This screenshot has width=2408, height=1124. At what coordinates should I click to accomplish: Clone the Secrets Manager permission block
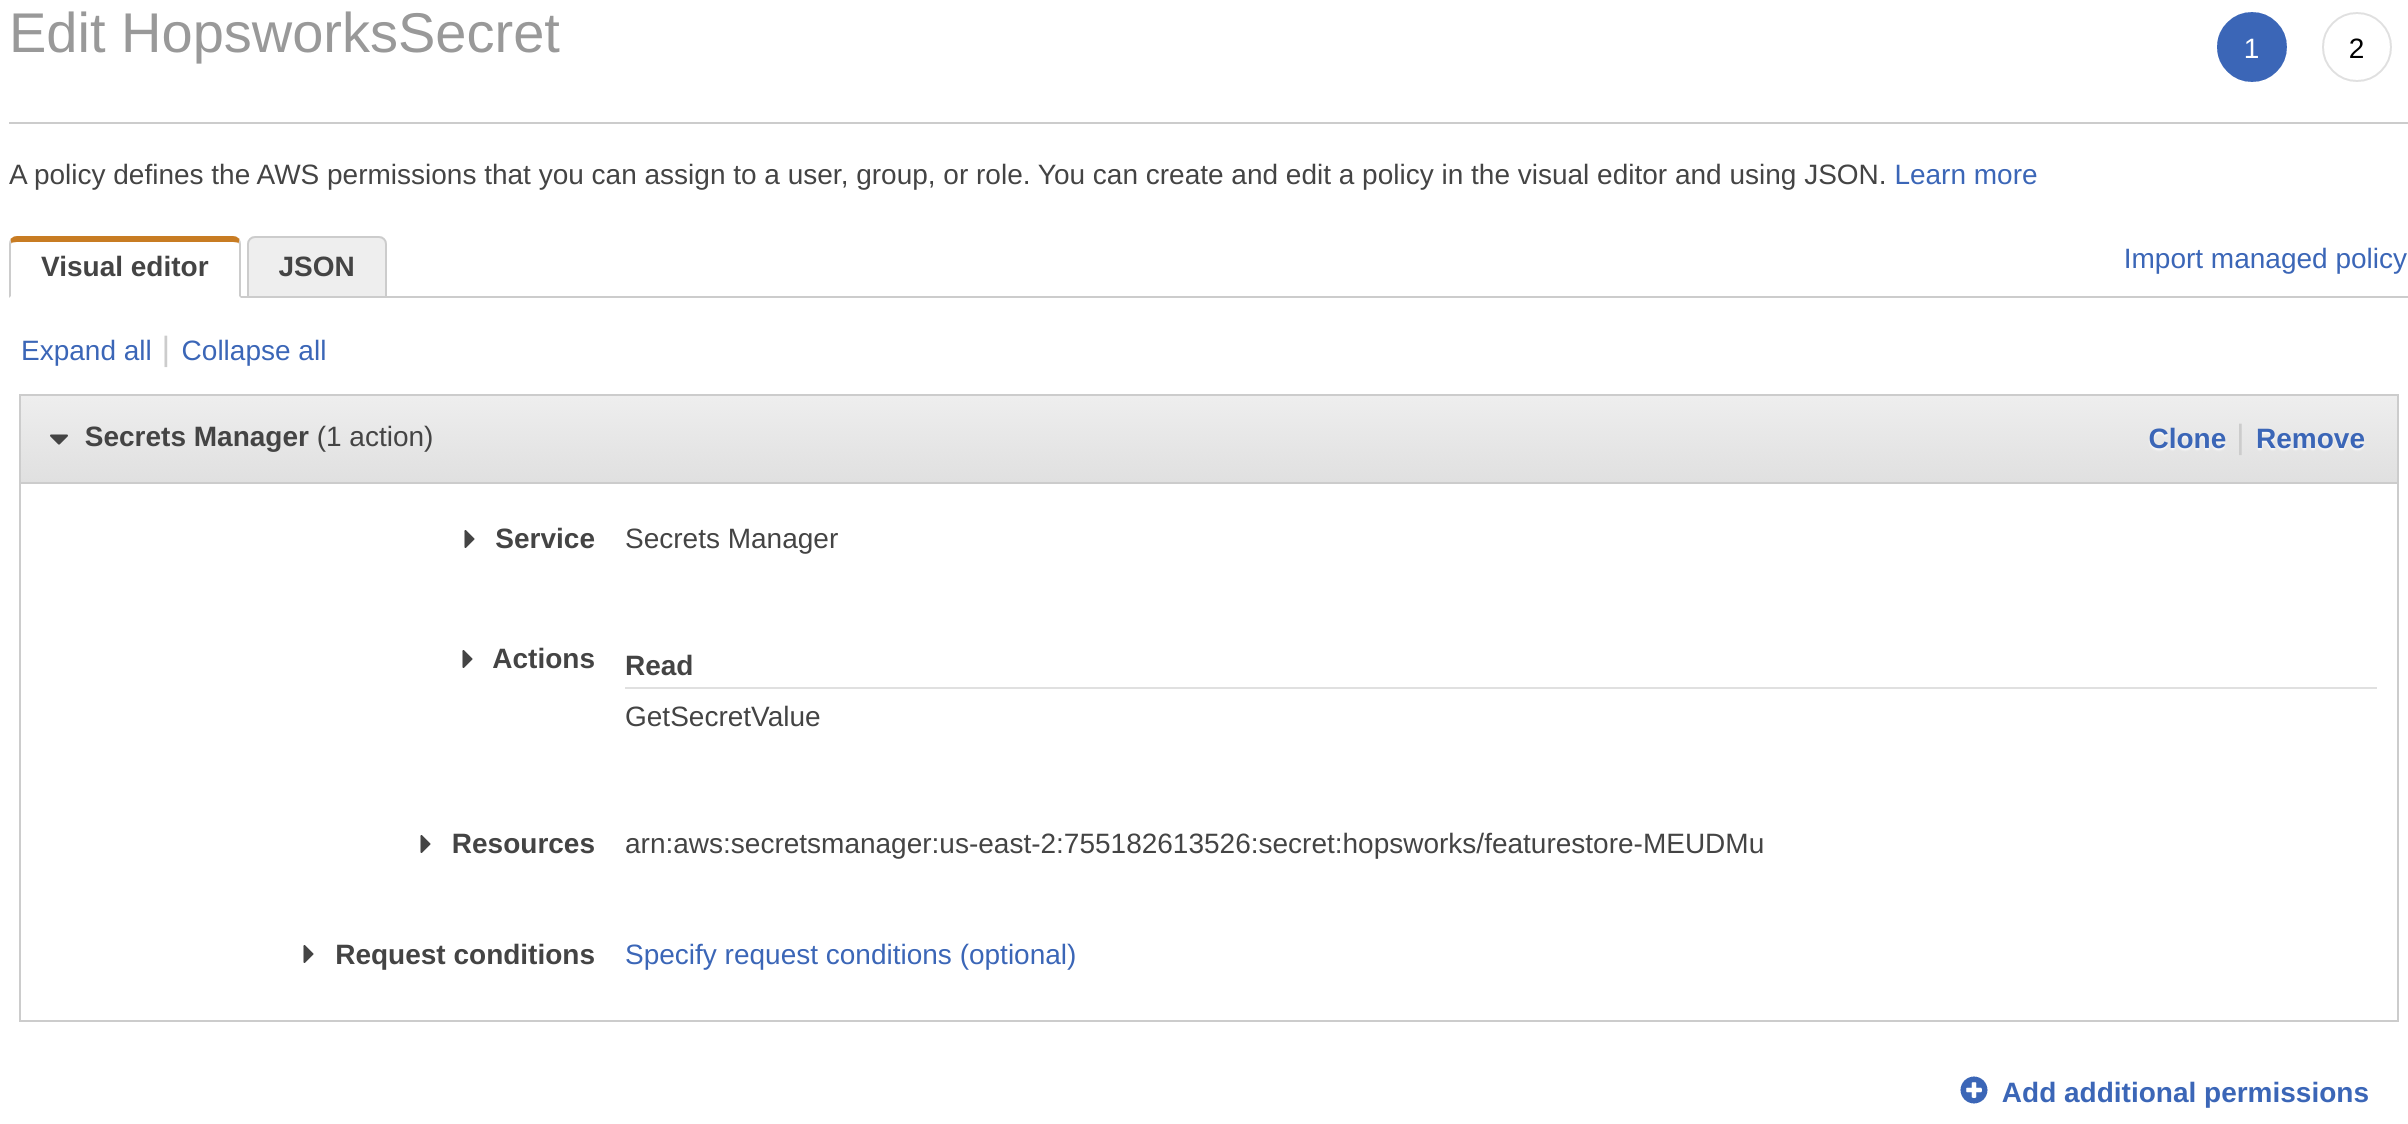[2186, 438]
